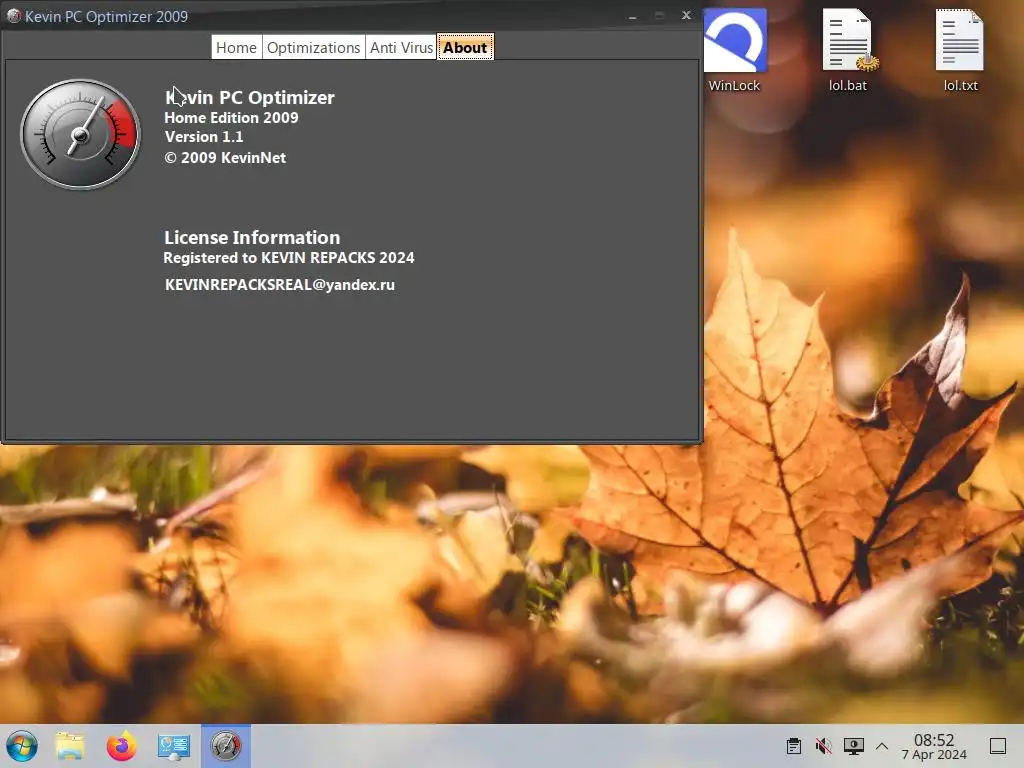Image resolution: width=1024 pixels, height=768 pixels.
Task: Click the KEVINREPACKSREAL@yandex.ru email text
Action: tap(280, 285)
